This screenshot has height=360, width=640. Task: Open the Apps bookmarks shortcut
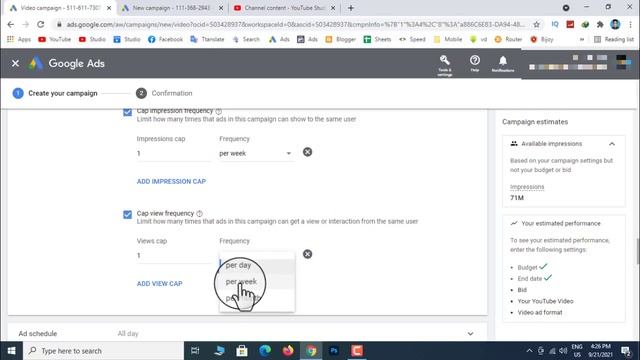click(x=19, y=39)
